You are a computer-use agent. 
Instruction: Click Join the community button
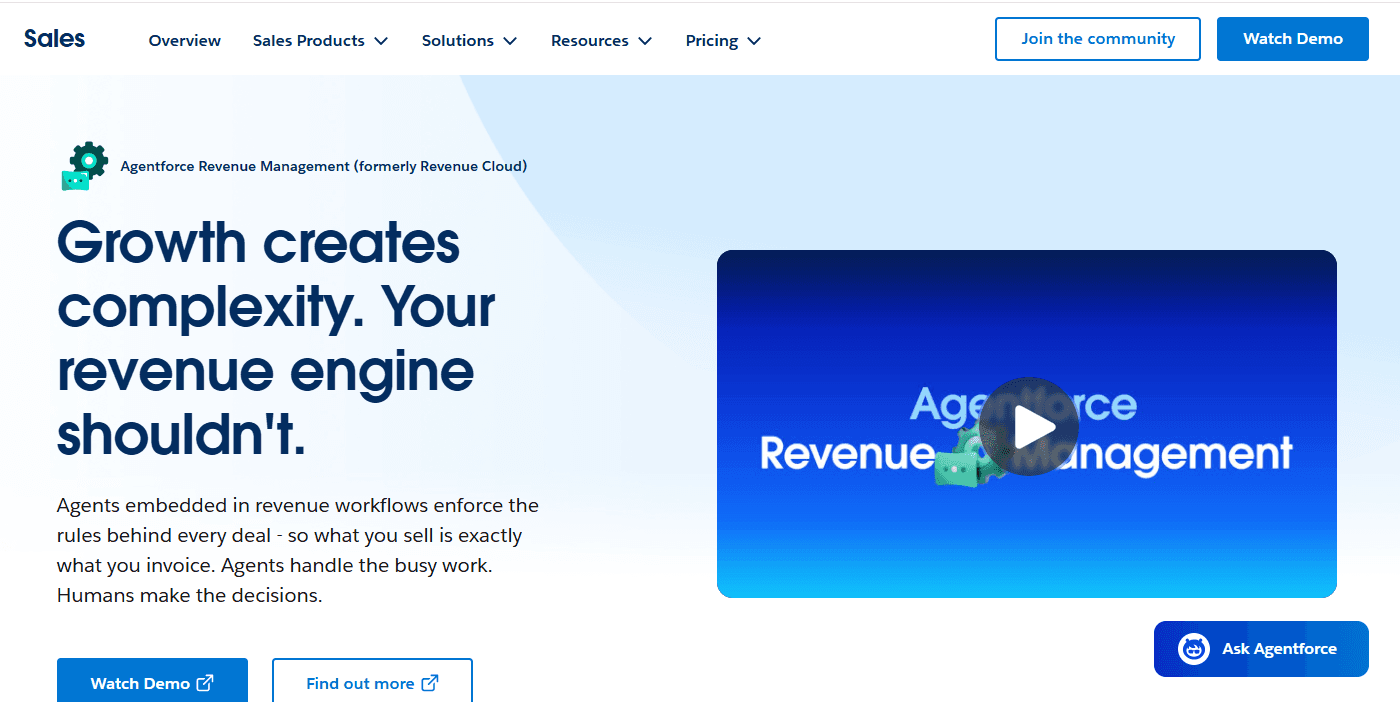(1098, 39)
